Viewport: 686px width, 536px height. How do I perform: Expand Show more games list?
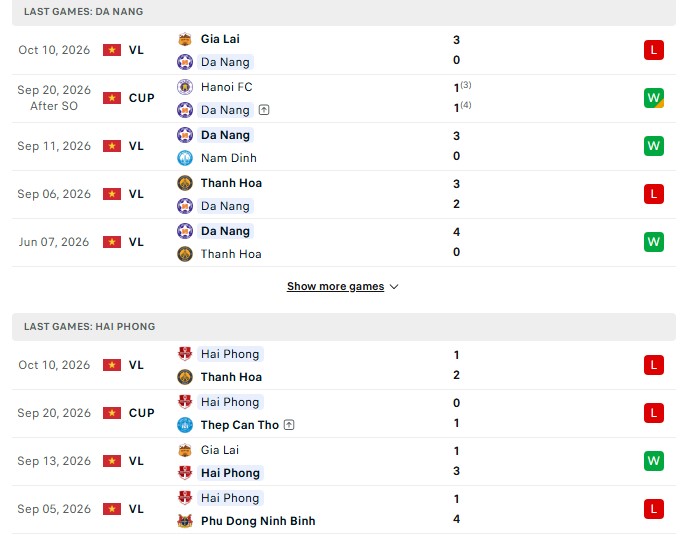pyautogui.click(x=335, y=286)
